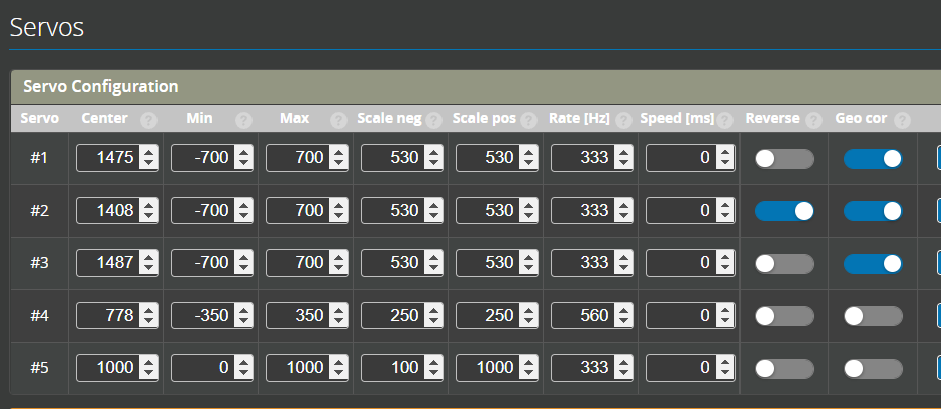The image size is (941, 409).
Task: Click help icon next to Center header
Action: (x=149, y=120)
